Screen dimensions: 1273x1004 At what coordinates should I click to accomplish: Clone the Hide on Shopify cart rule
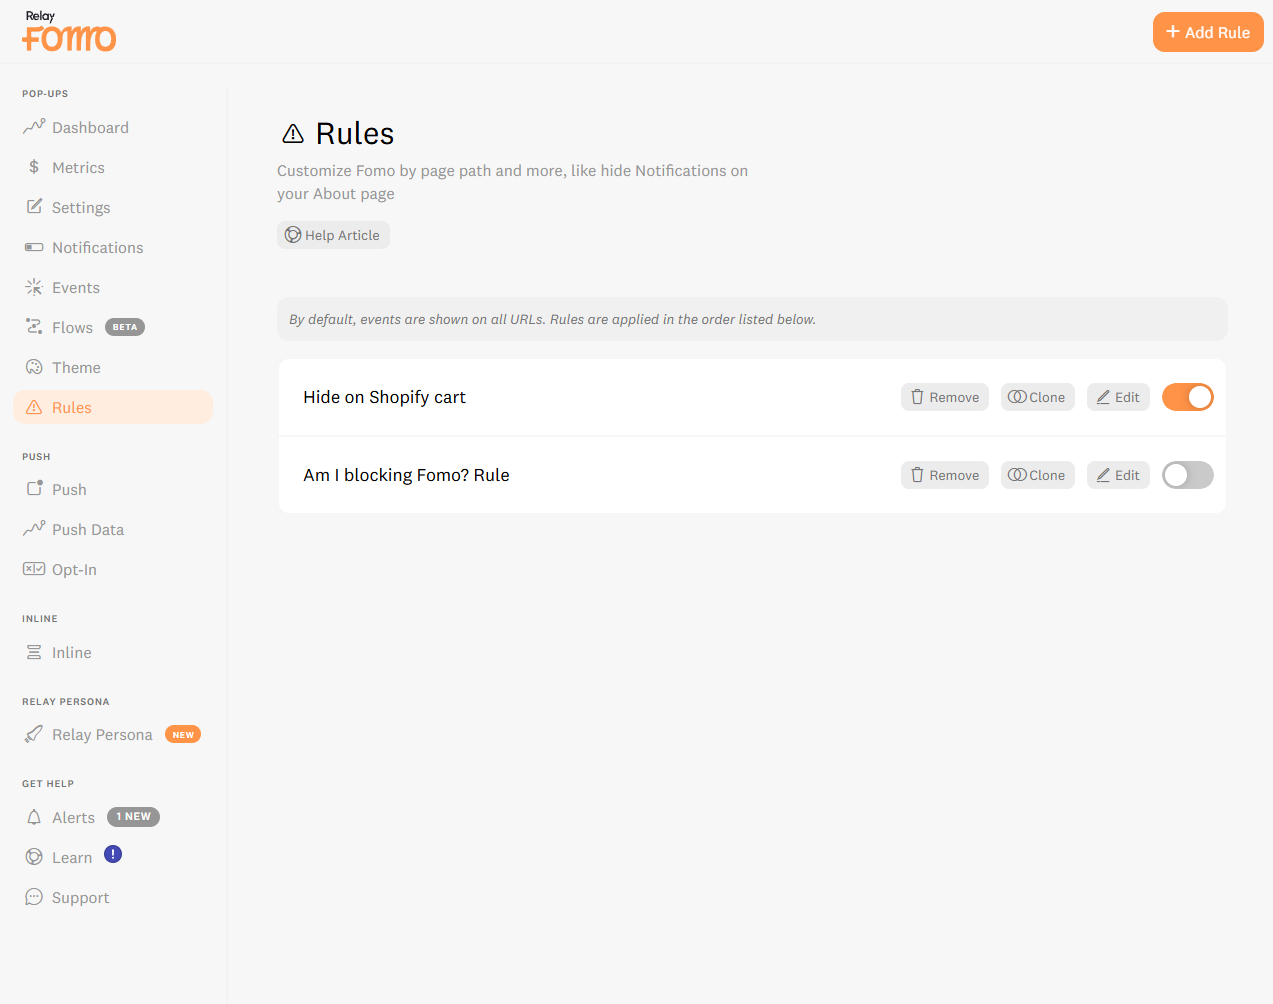(x=1037, y=397)
